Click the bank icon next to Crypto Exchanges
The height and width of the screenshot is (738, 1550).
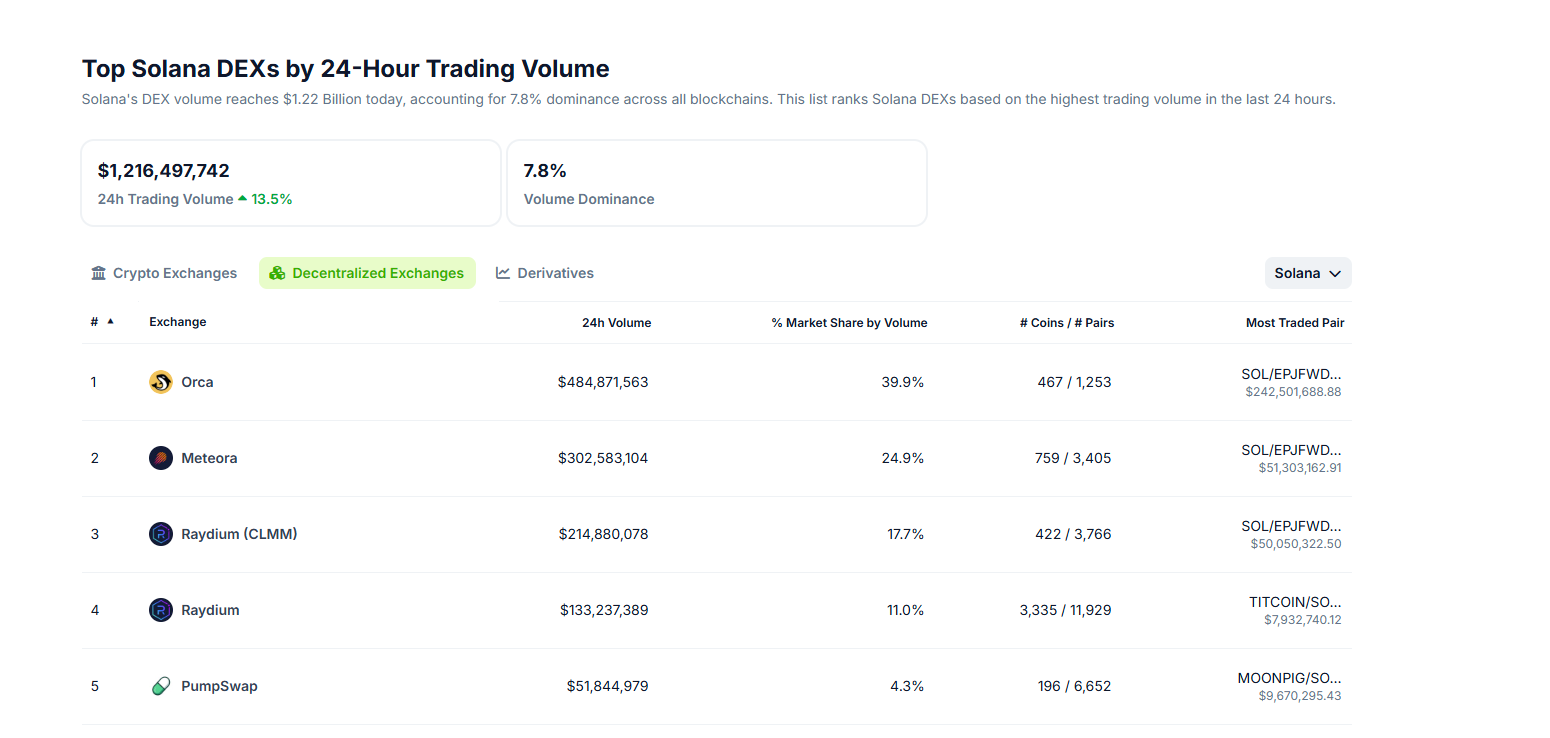[x=98, y=272]
